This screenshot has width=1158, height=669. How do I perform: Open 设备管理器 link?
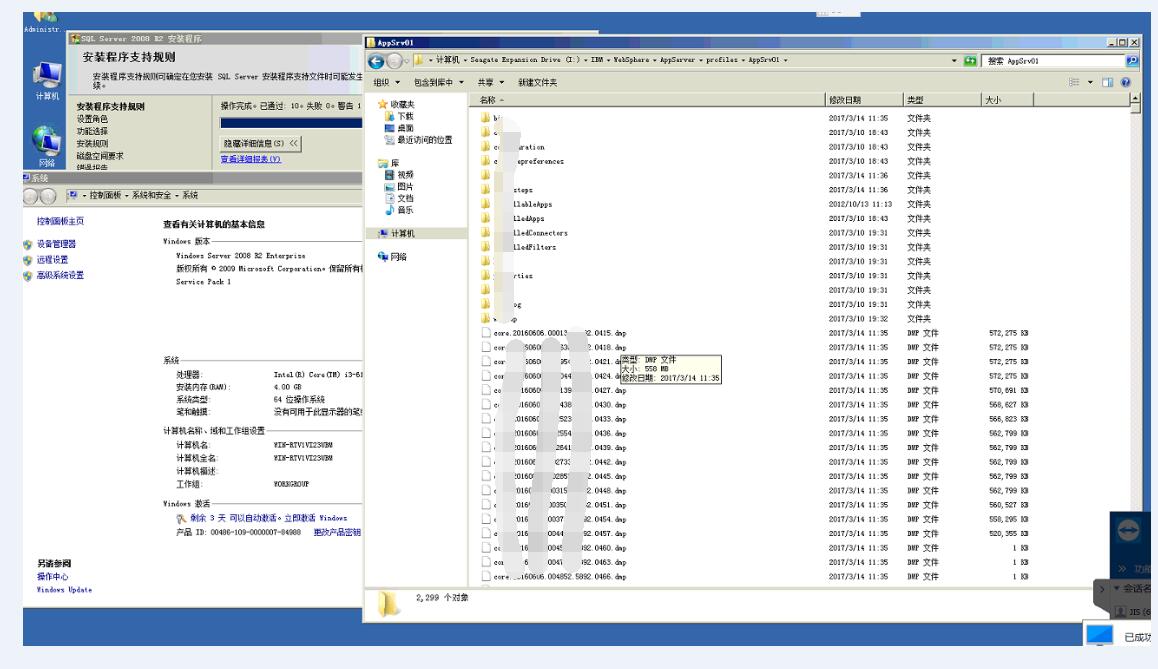tap(56, 244)
